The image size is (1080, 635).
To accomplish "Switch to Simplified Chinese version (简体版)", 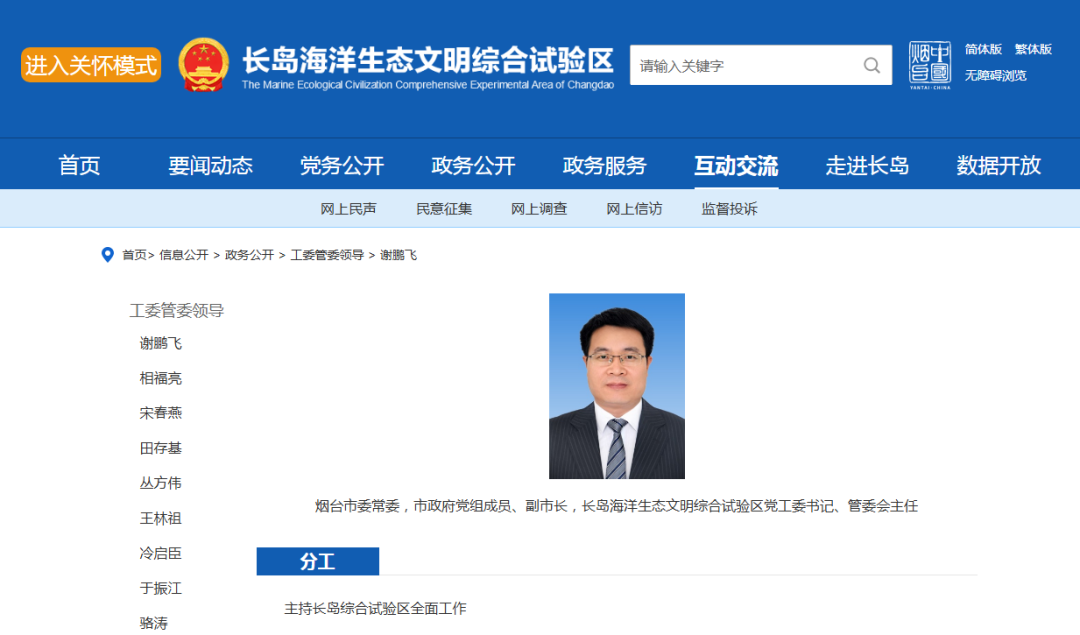I will coord(983,49).
